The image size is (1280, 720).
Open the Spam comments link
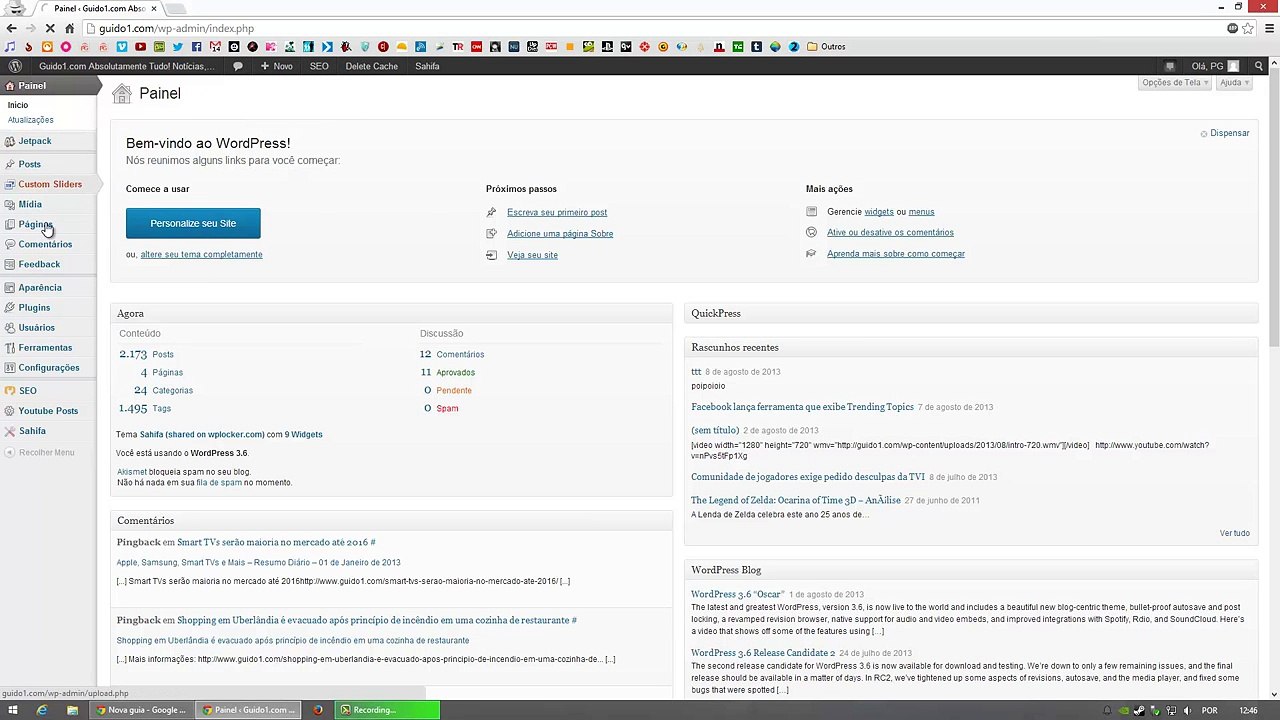click(447, 408)
